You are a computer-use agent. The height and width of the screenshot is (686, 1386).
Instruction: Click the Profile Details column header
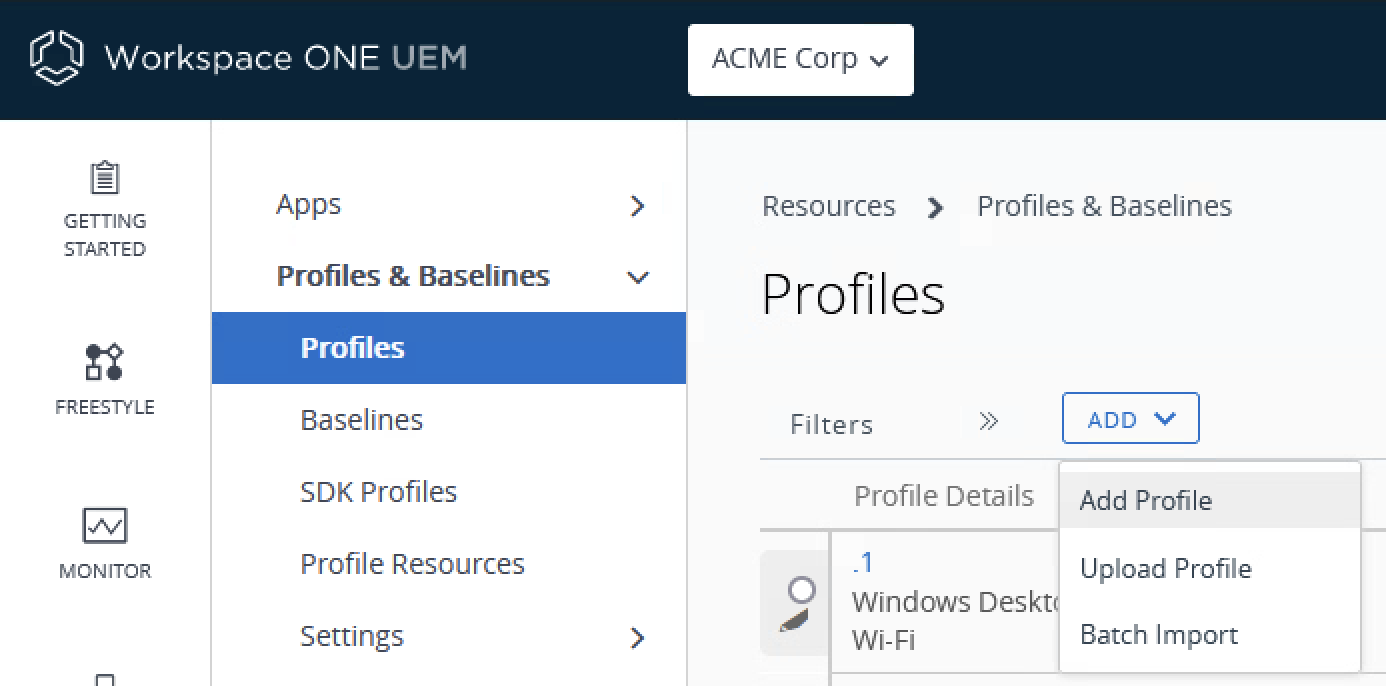(944, 494)
